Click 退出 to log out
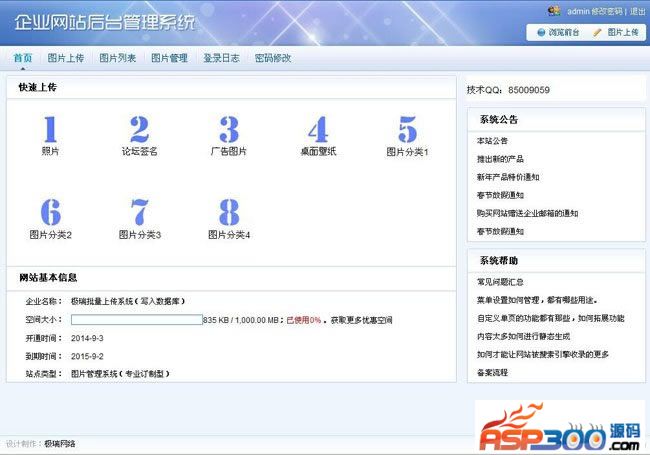This screenshot has height=455, width=650. click(638, 11)
